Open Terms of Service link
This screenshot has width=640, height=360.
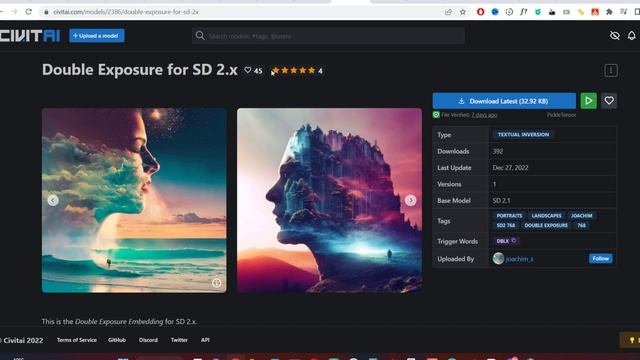(77, 340)
